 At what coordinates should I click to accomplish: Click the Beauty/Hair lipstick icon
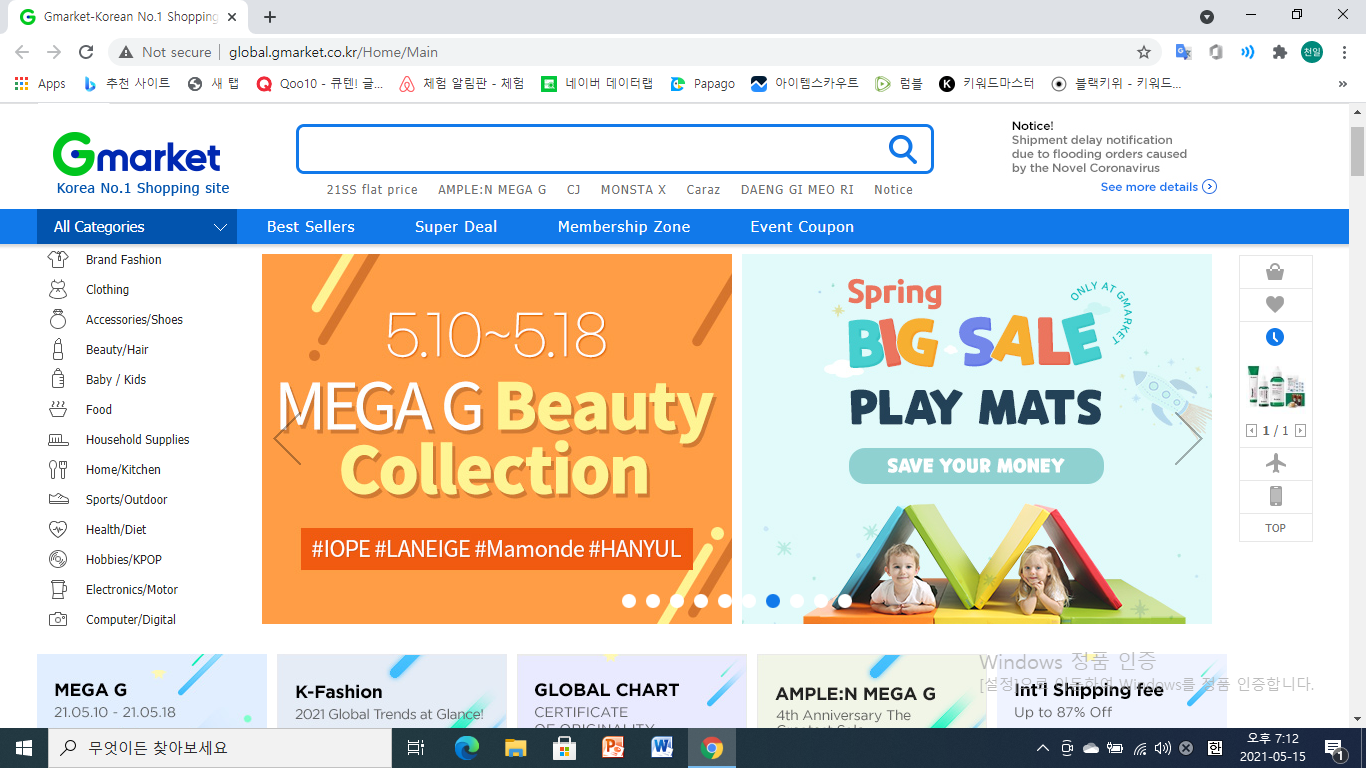click(x=58, y=350)
